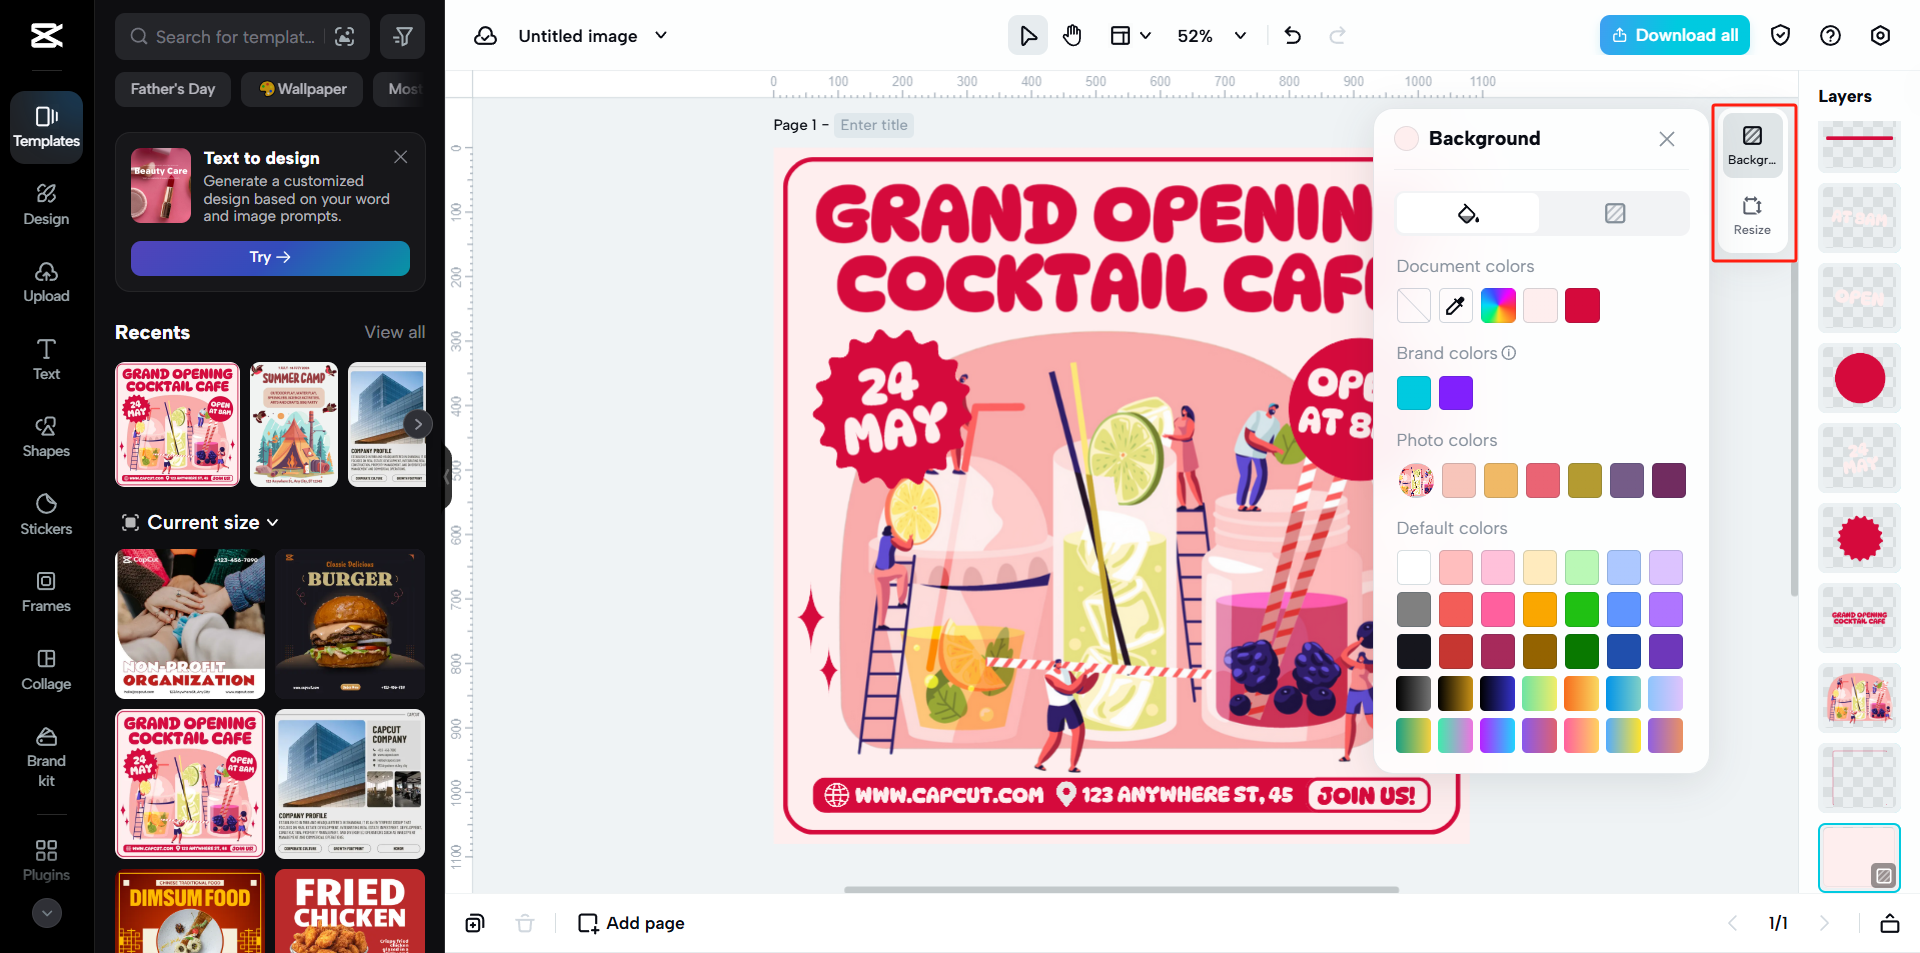Open the Shapes panel
The width and height of the screenshot is (1920, 953).
[x=45, y=436]
